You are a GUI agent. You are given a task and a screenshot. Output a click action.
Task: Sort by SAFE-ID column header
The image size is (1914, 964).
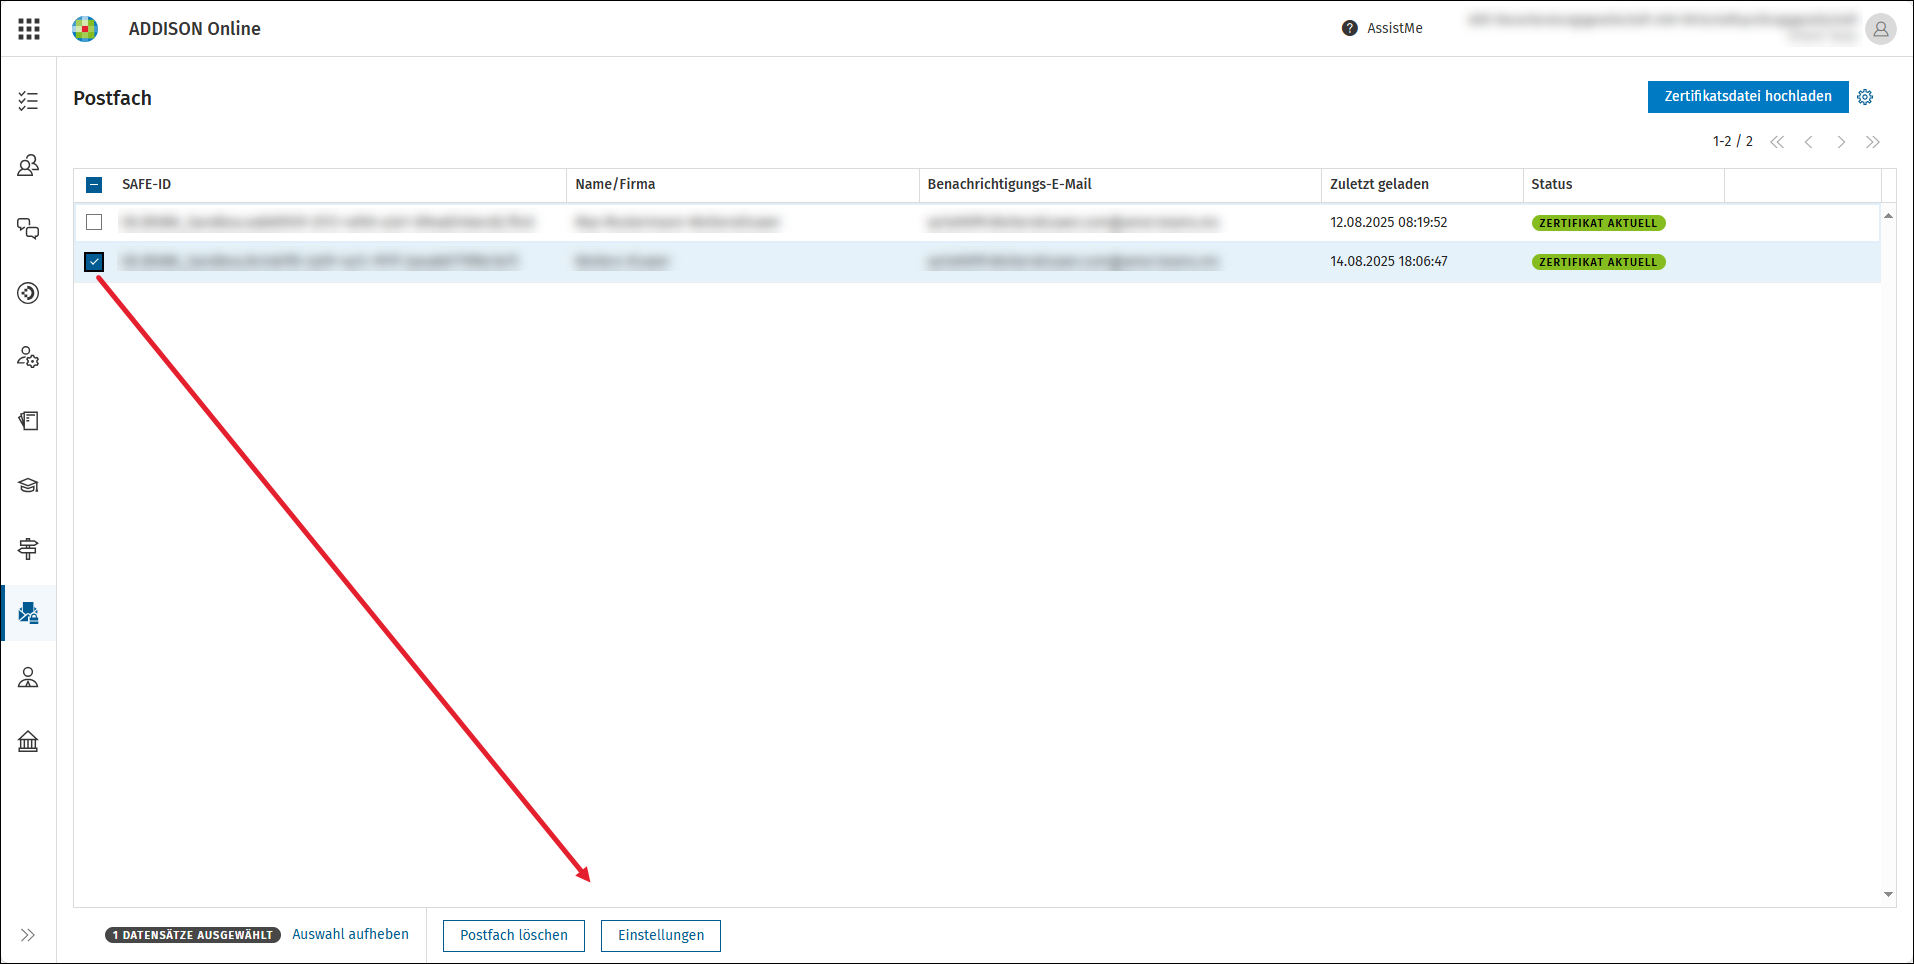pos(146,184)
